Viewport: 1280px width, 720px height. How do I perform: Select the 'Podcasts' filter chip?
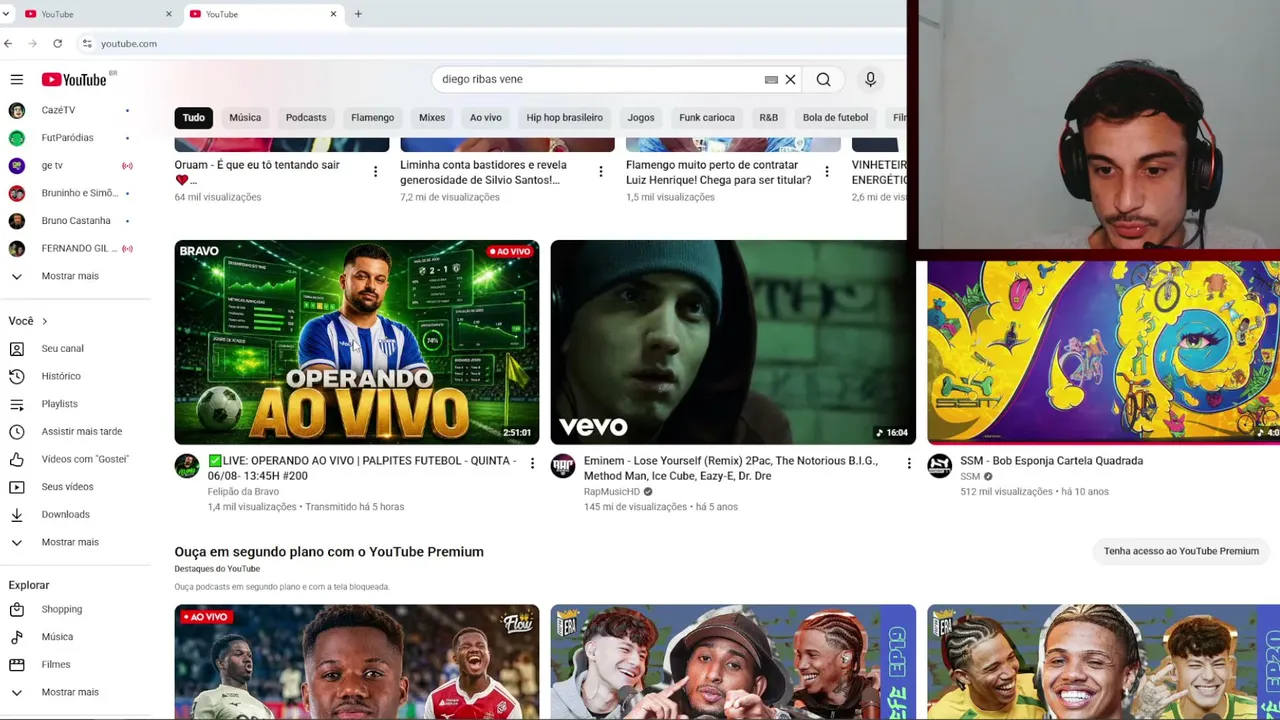pyautogui.click(x=306, y=118)
